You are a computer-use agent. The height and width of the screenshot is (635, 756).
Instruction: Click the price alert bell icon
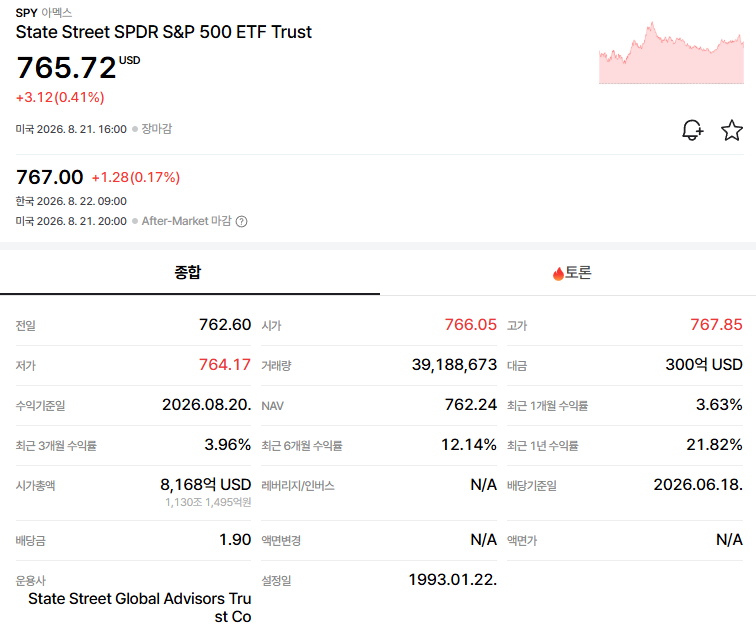coord(692,130)
